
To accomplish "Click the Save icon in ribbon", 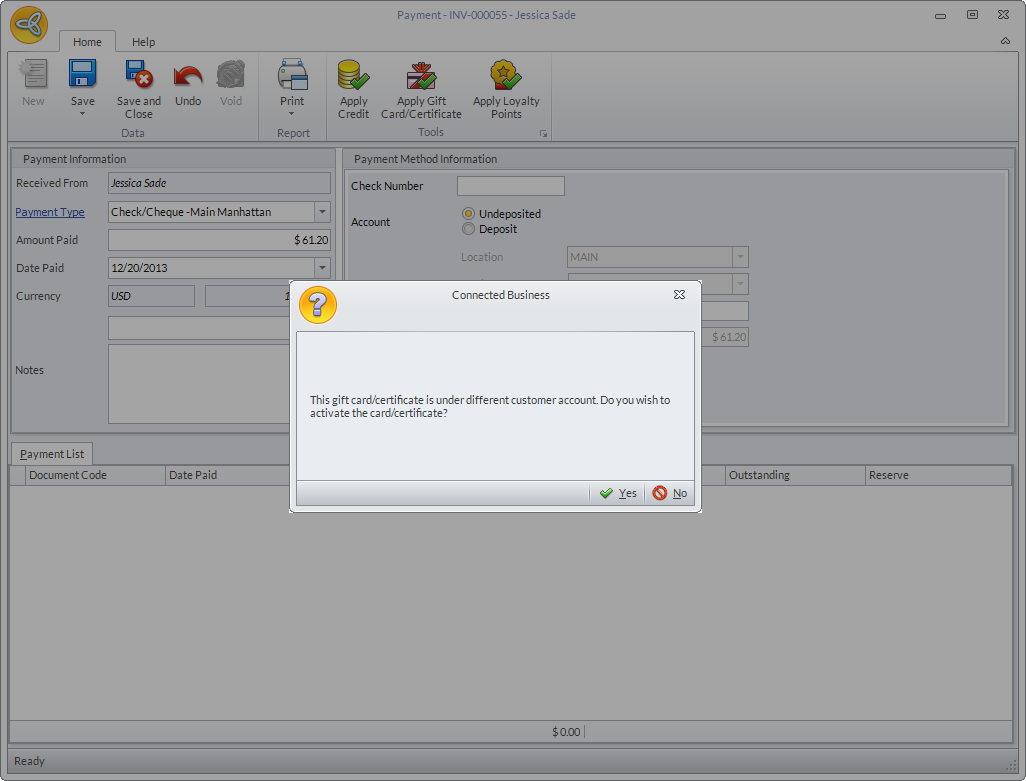I will tap(82, 76).
